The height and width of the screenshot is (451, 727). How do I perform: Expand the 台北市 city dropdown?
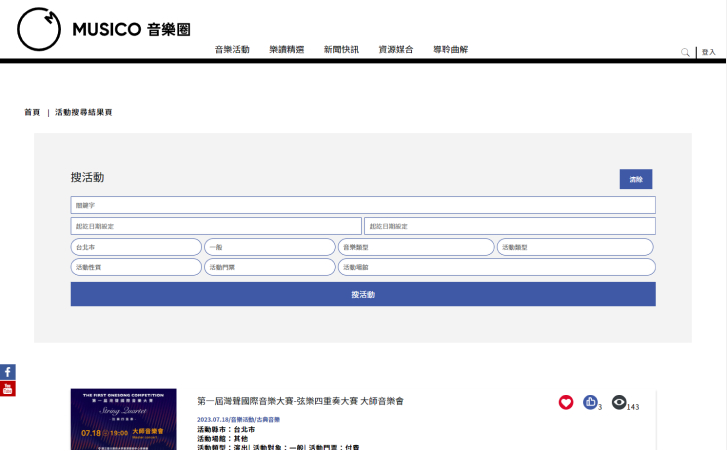tap(135, 247)
